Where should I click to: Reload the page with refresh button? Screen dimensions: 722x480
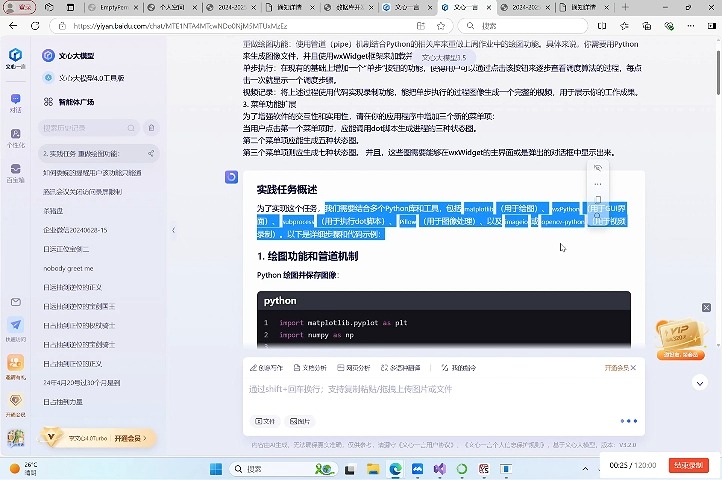coord(35,26)
